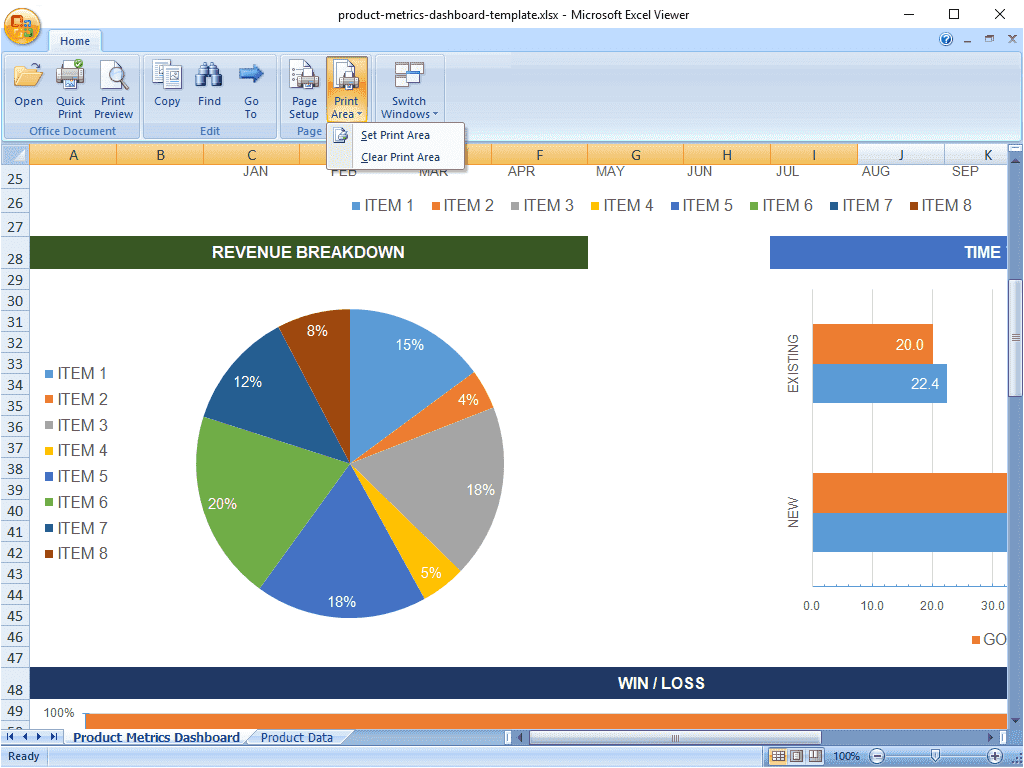1024x768 pixels.
Task: Click the zoom in plus button
Action: (995, 756)
